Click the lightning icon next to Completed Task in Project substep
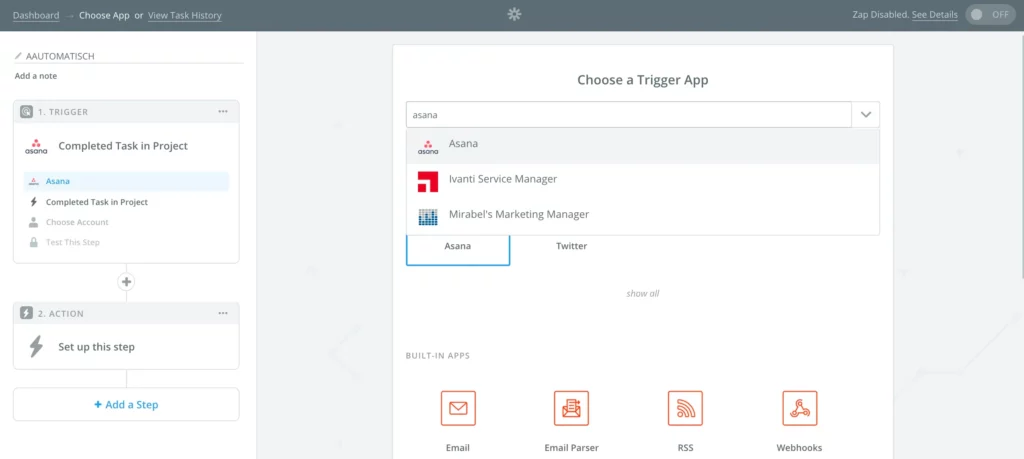The width and height of the screenshot is (1024, 459). coord(34,202)
